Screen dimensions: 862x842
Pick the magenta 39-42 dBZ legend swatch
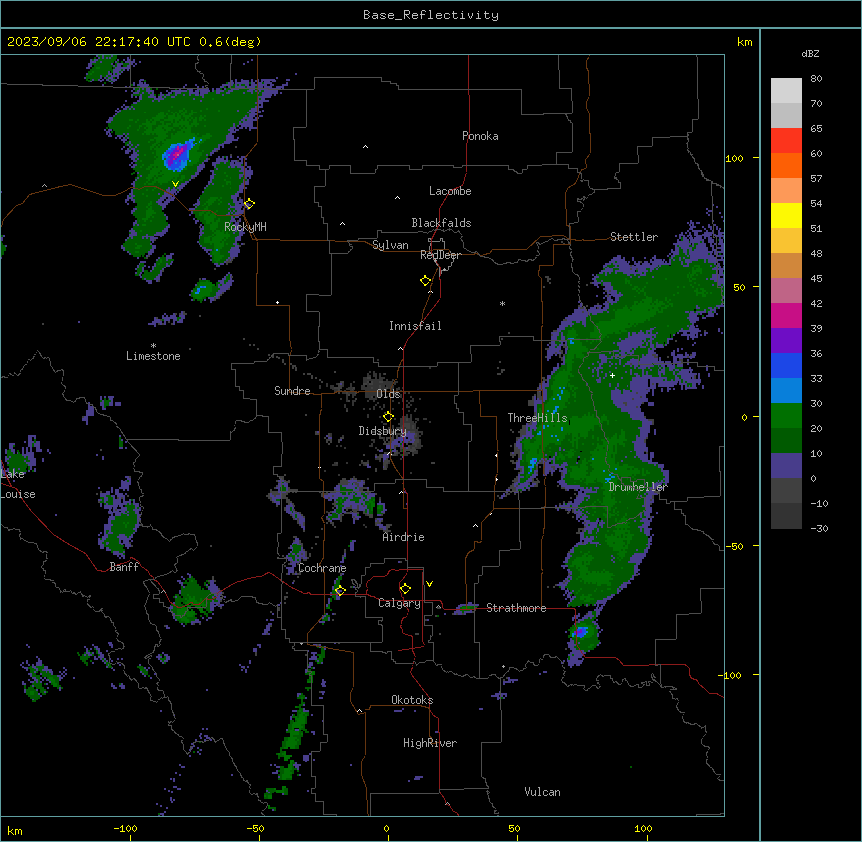[x=786, y=315]
